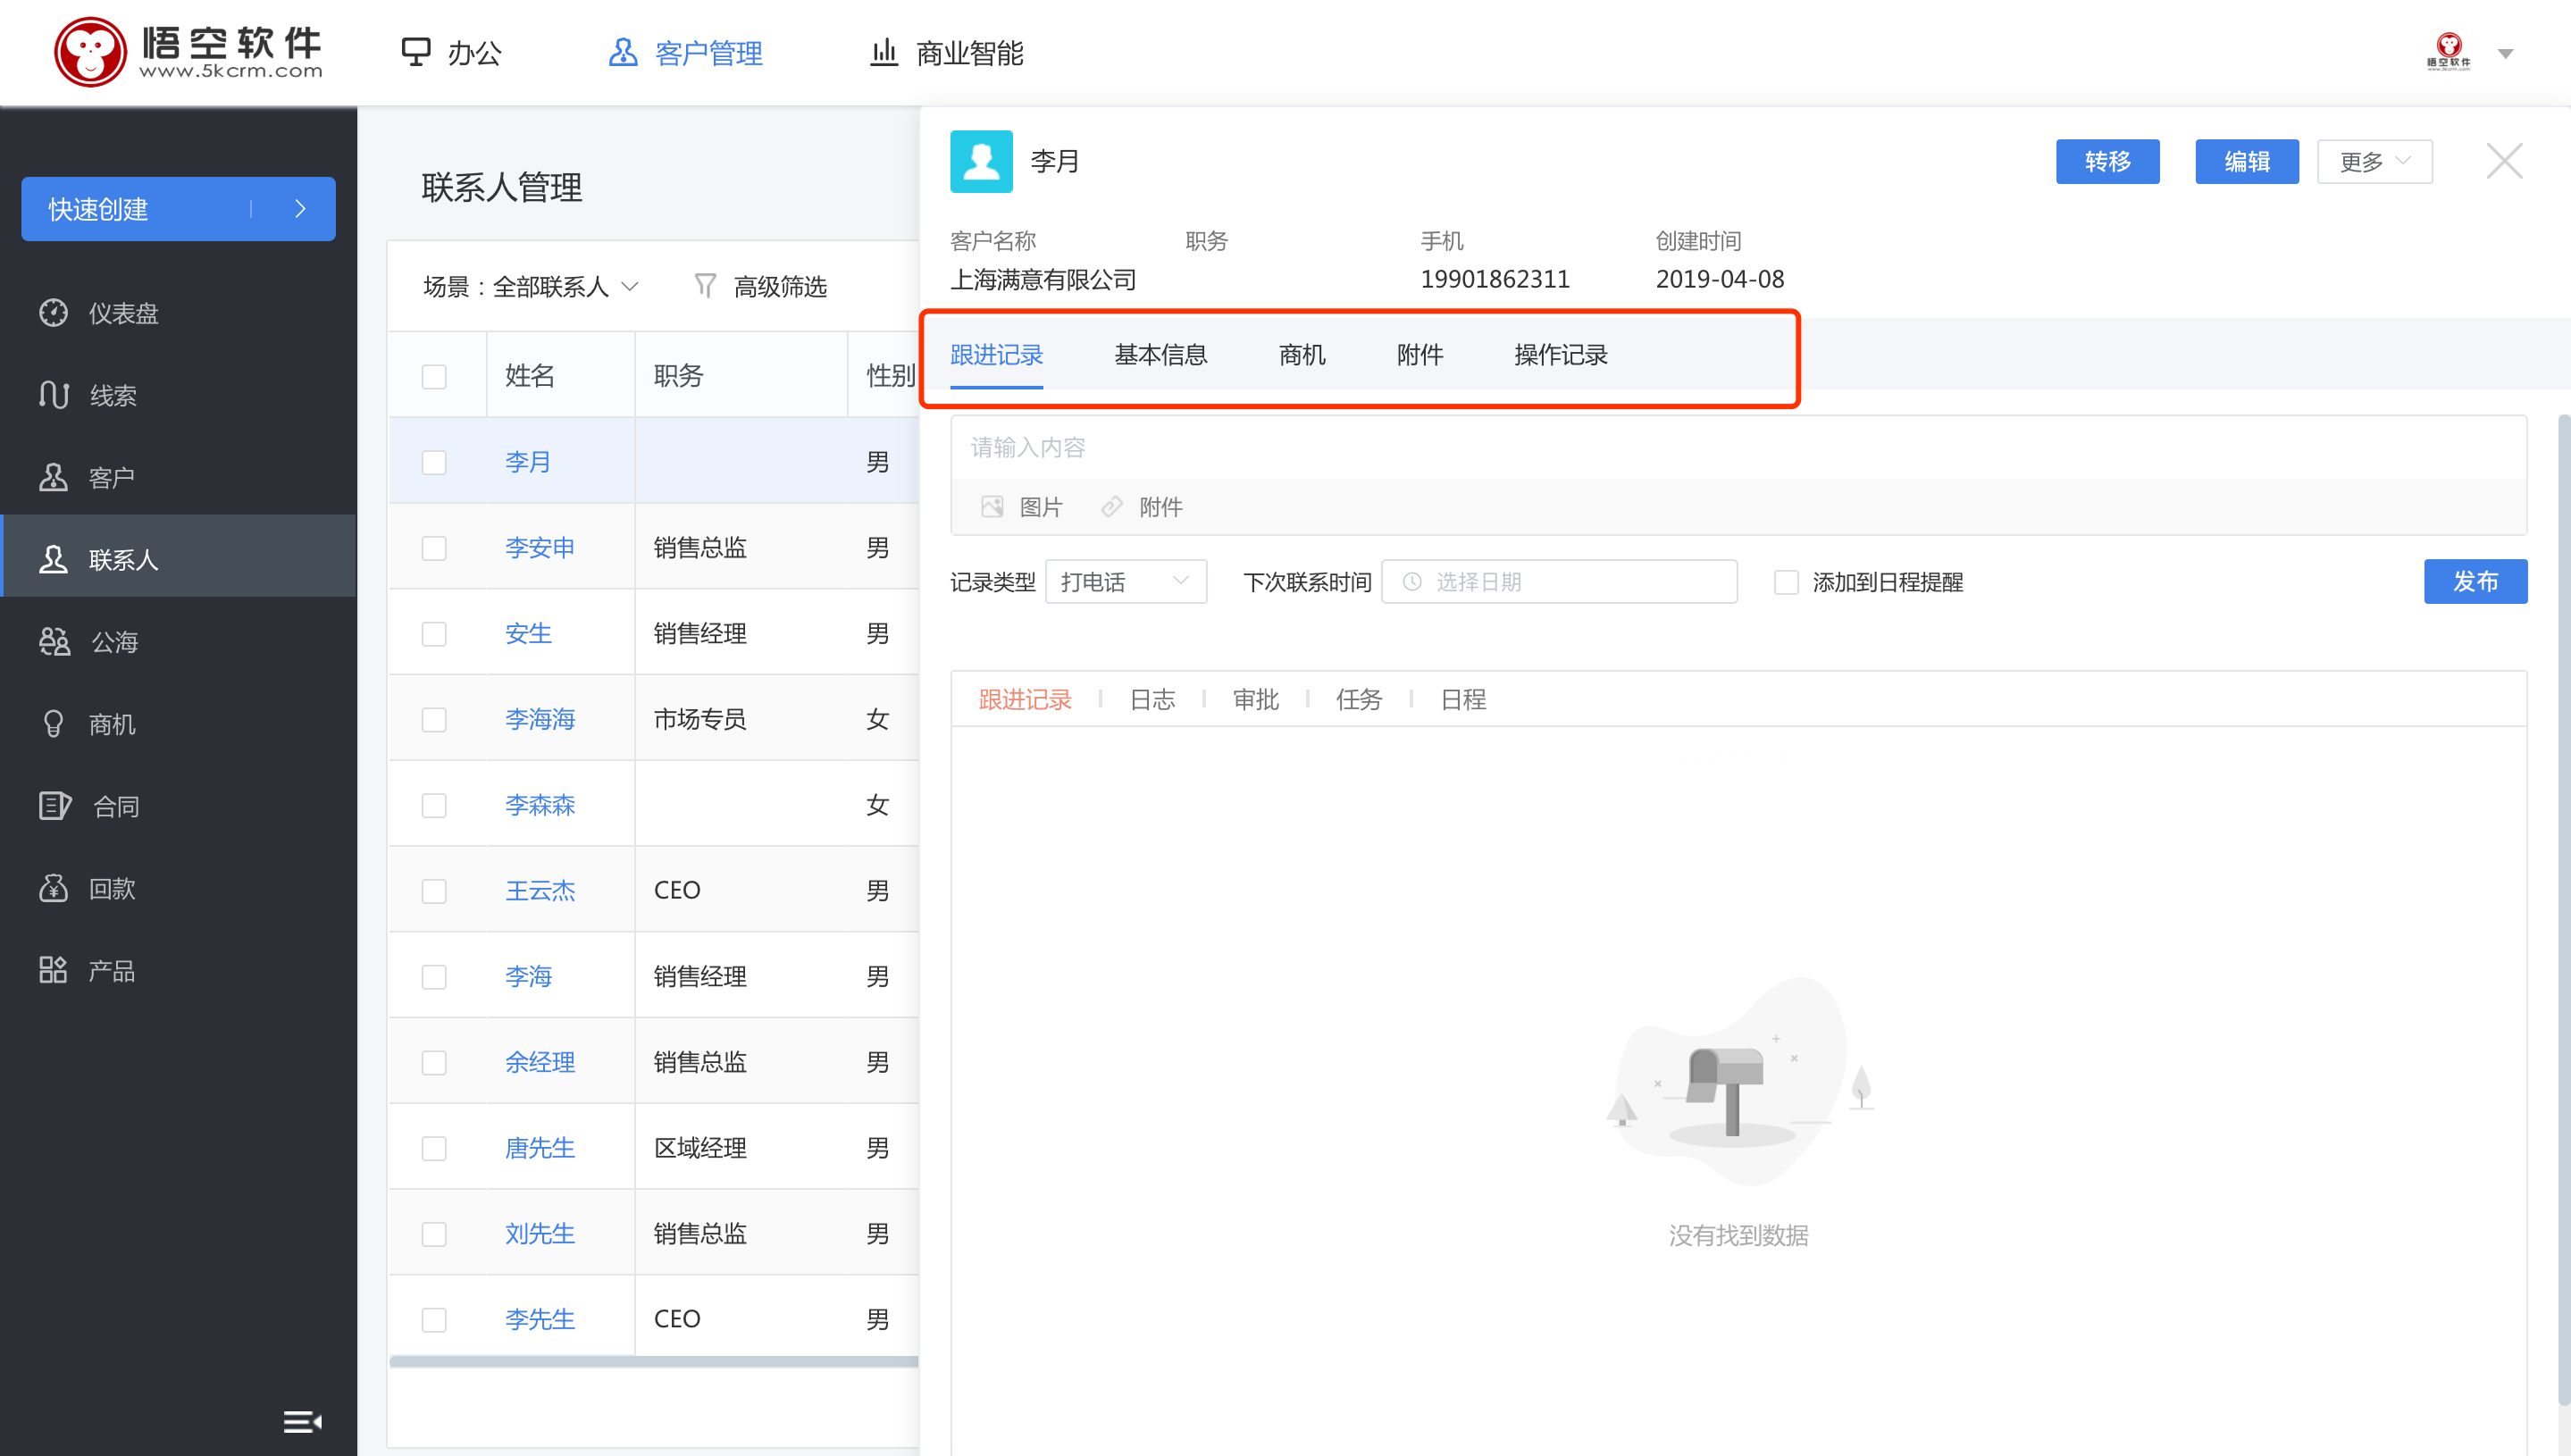Click the 仪表盘 dashboard icon
The width and height of the screenshot is (2571, 1456).
(x=54, y=313)
